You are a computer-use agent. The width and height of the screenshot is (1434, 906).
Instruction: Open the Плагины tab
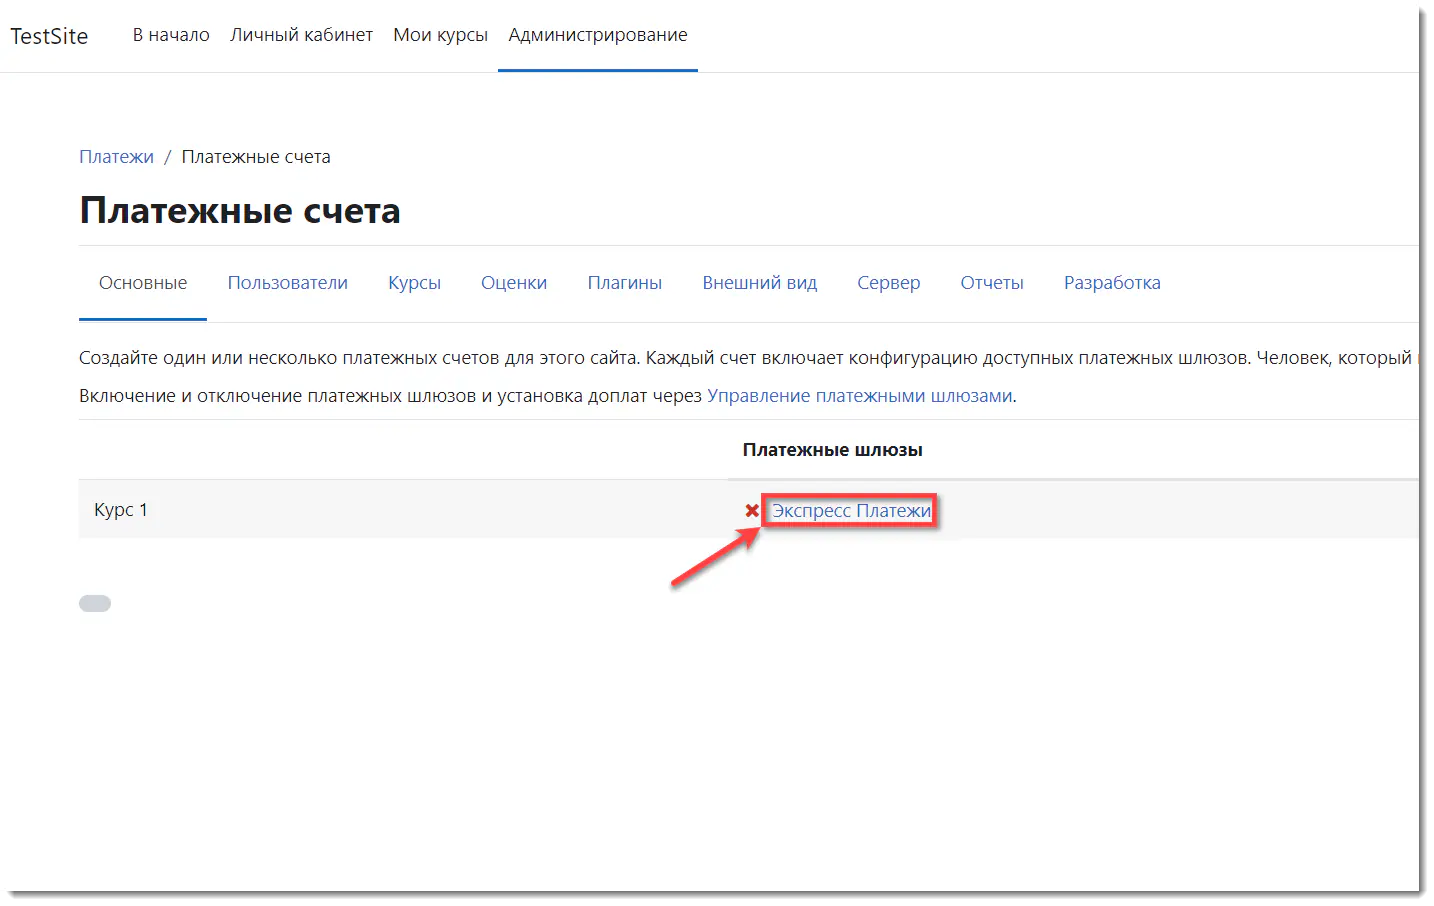click(x=624, y=283)
